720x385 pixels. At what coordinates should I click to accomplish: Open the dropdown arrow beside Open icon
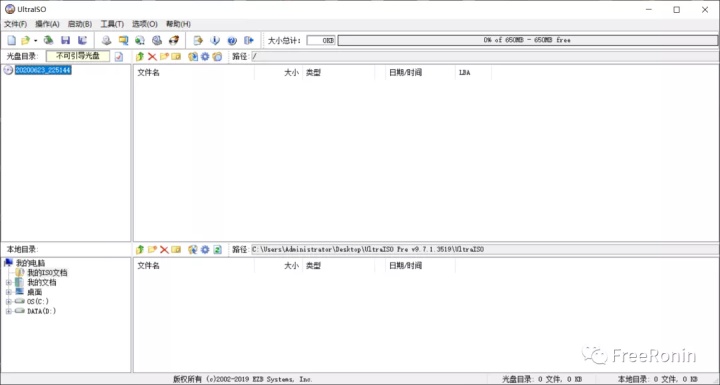click(x=35, y=40)
